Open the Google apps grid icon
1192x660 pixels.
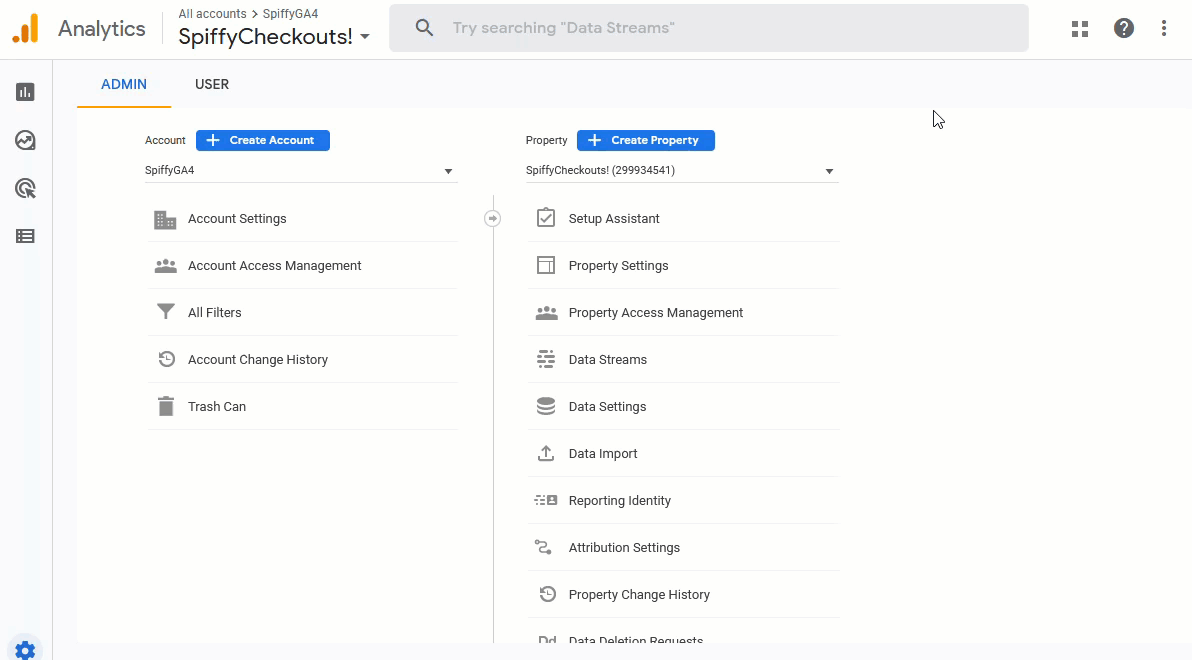pos(1079,29)
